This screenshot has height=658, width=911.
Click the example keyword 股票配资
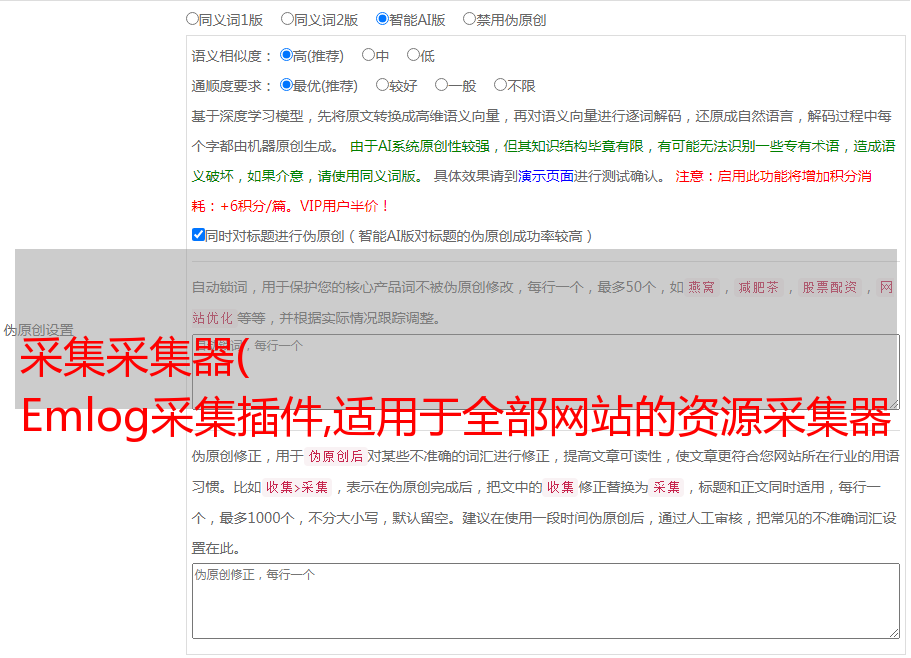point(829,287)
